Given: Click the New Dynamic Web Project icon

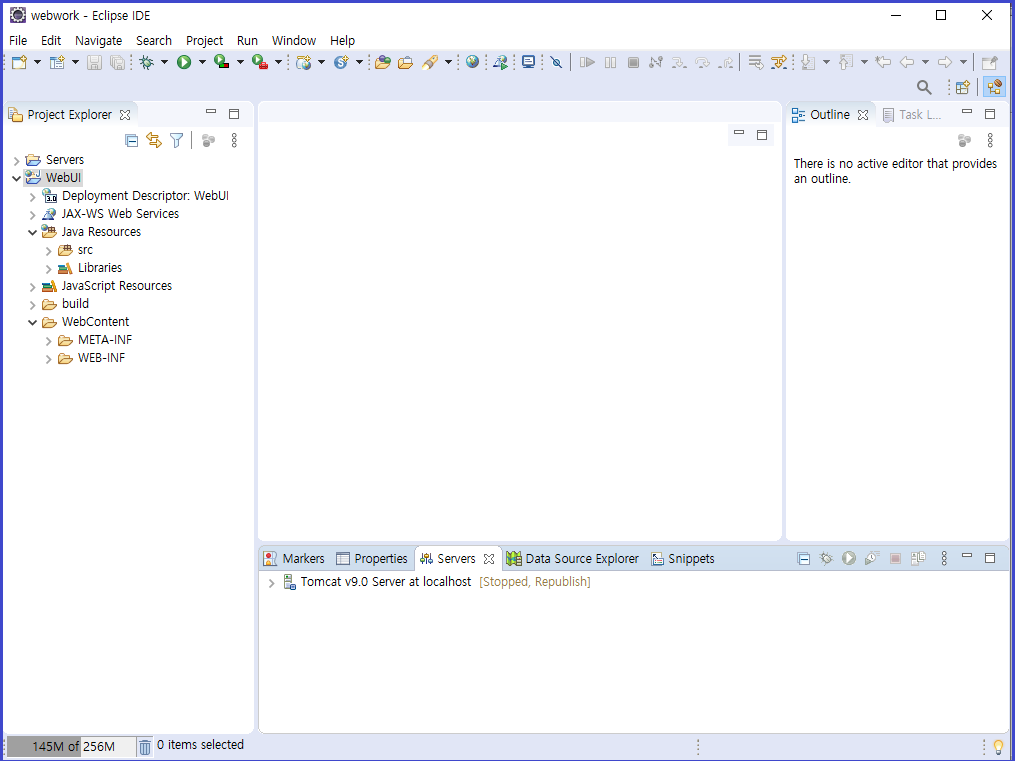Looking at the screenshot, I should pos(304,62).
